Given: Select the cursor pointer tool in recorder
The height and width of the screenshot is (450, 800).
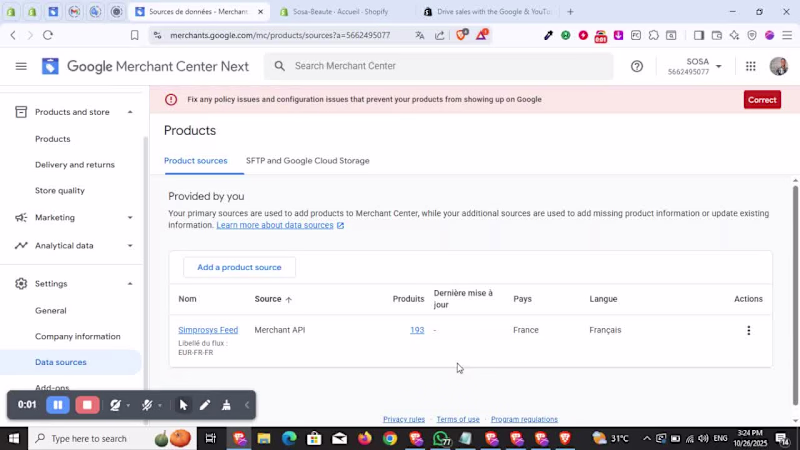Looking at the screenshot, I should click(183, 405).
